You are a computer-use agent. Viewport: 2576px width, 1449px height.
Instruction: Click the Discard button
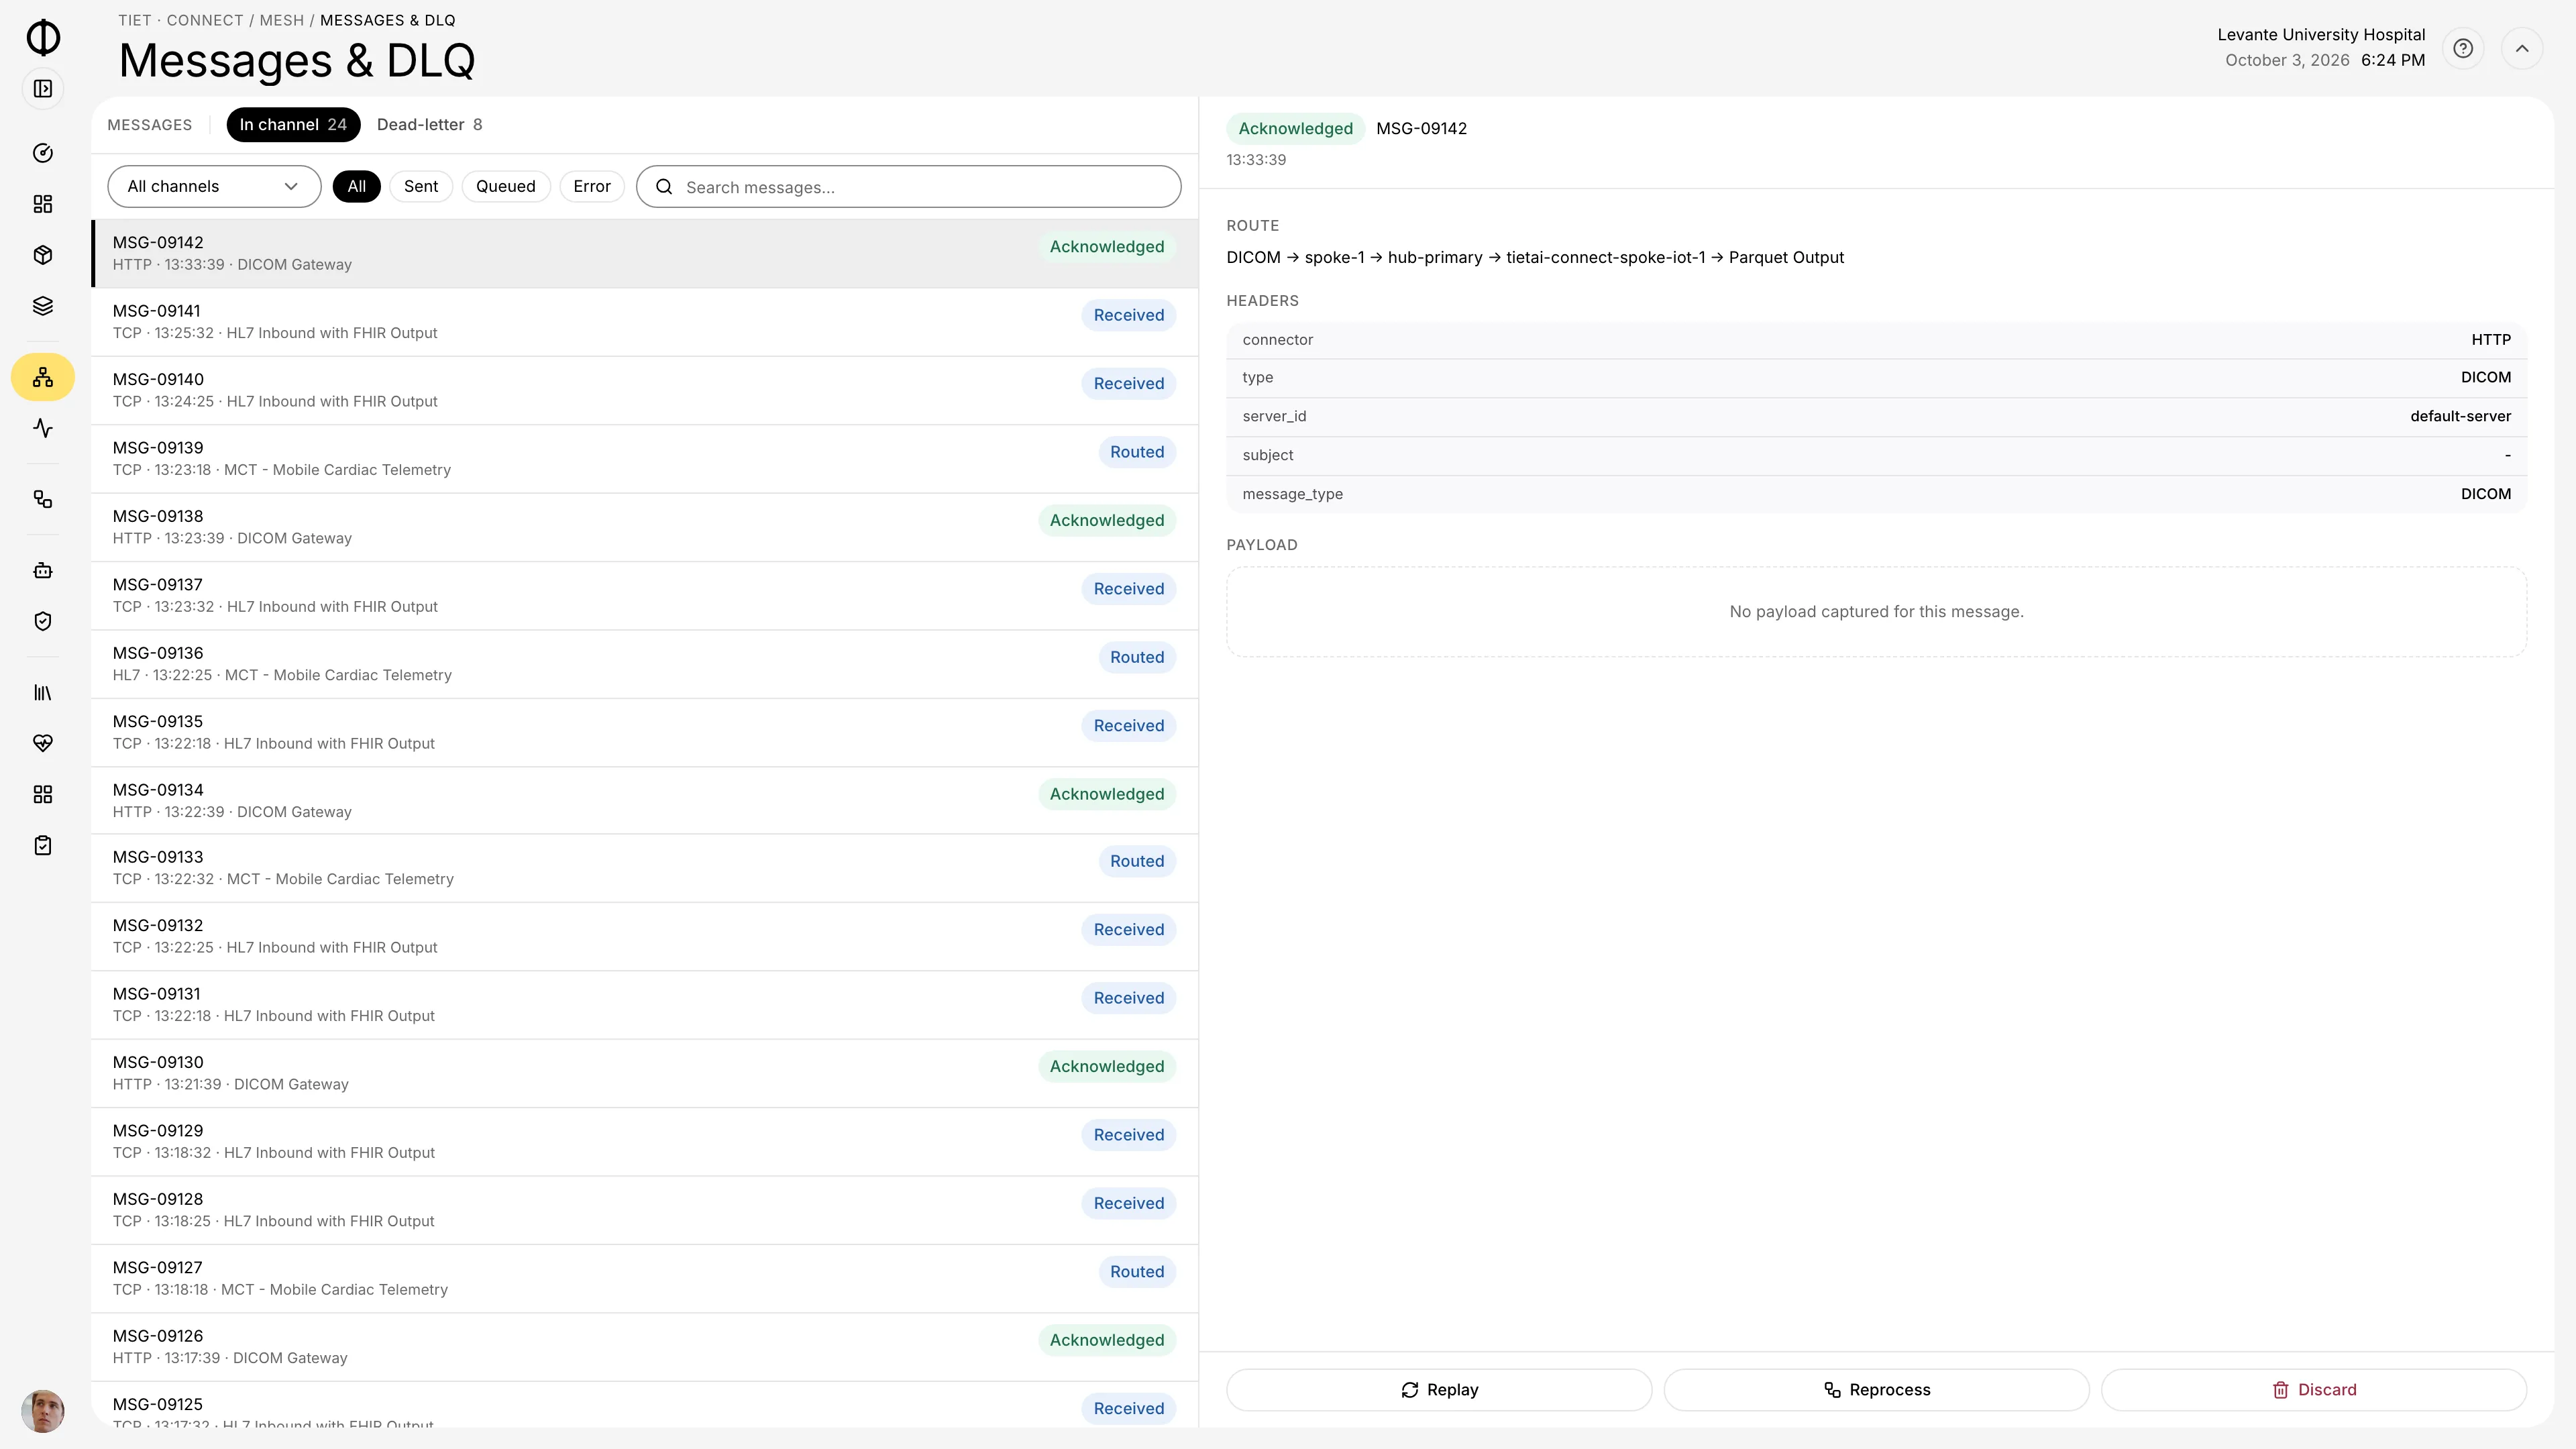pyautogui.click(x=2314, y=1390)
